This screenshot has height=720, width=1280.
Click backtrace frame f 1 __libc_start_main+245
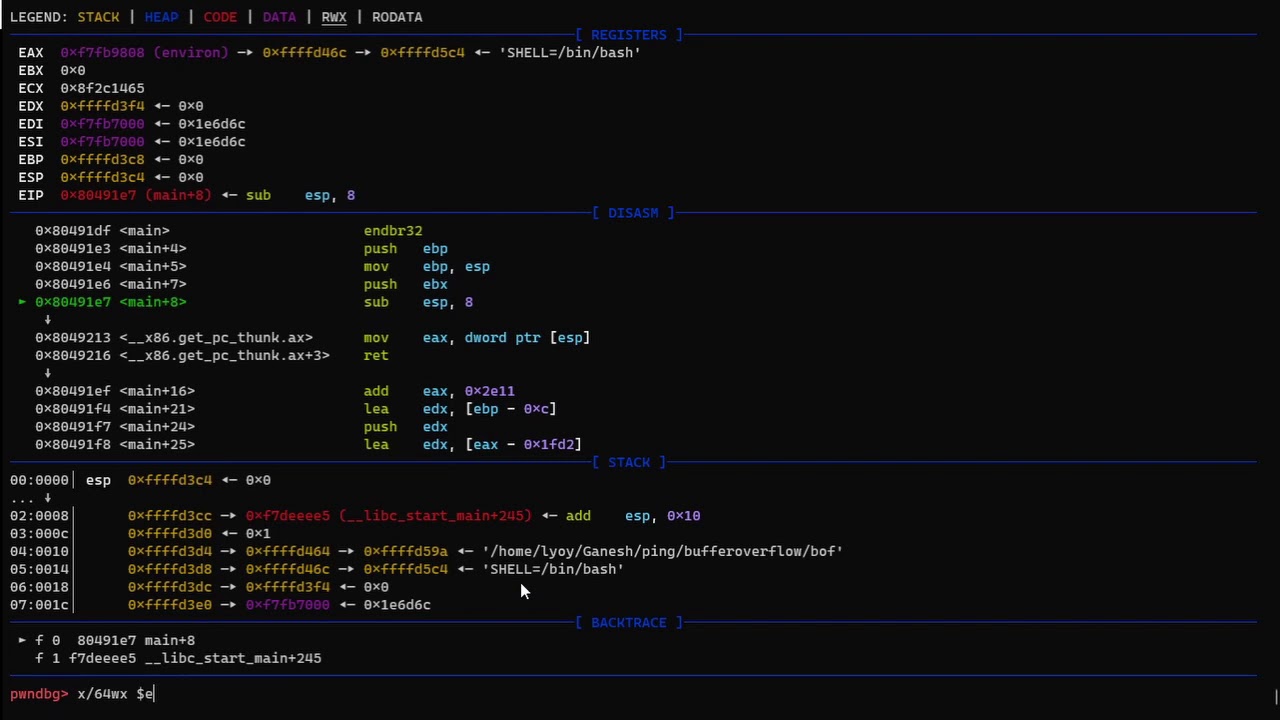coord(178,658)
